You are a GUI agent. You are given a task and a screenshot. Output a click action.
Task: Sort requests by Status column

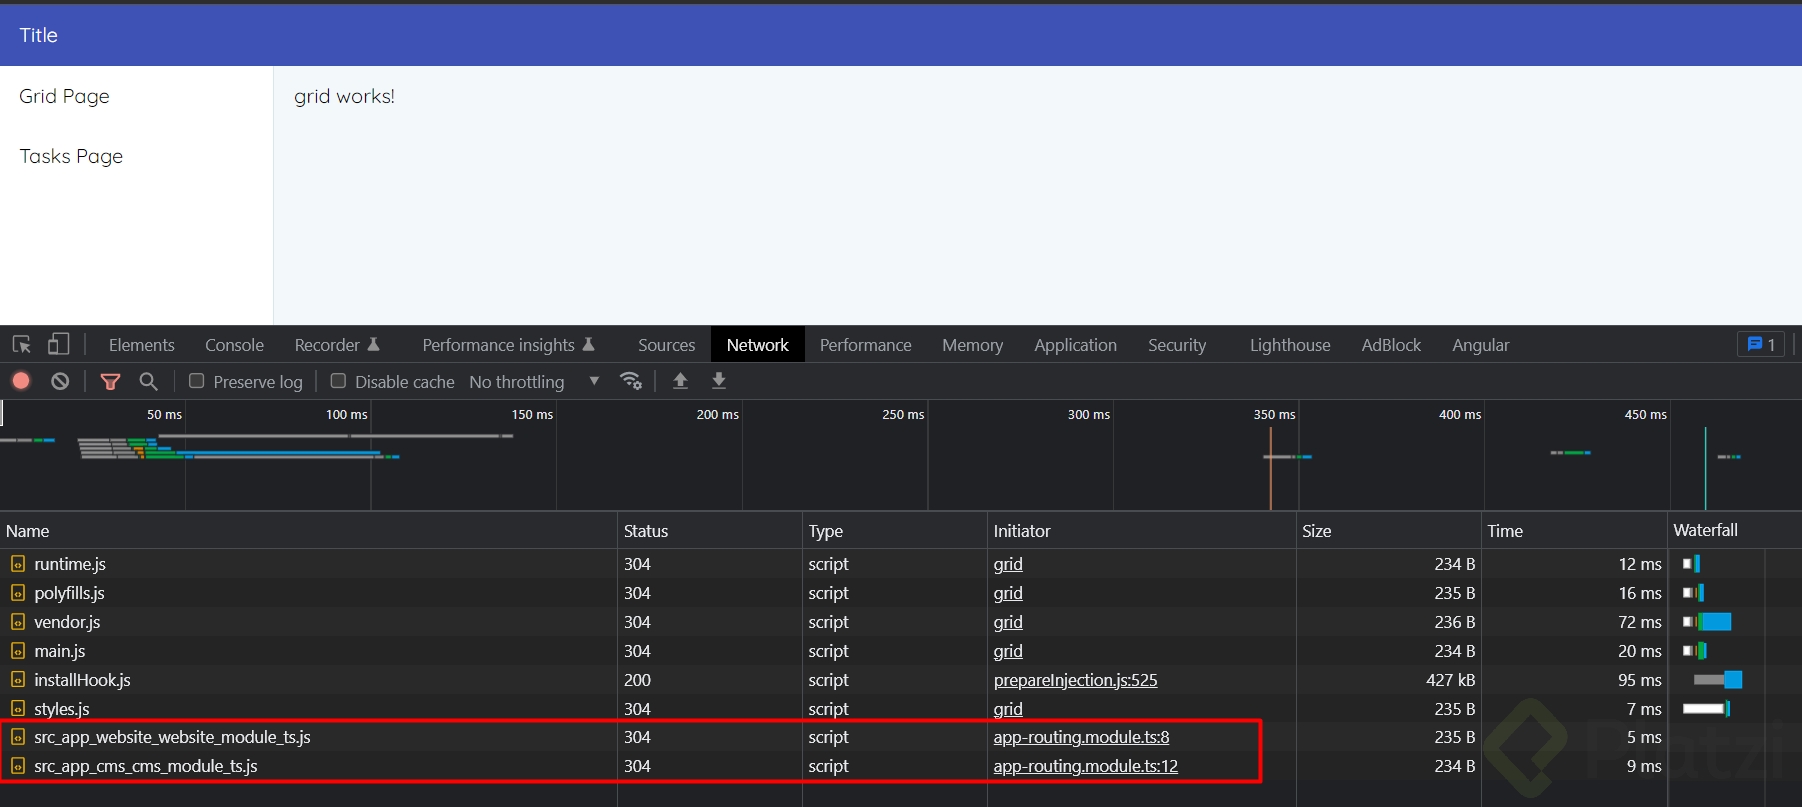tap(710, 531)
